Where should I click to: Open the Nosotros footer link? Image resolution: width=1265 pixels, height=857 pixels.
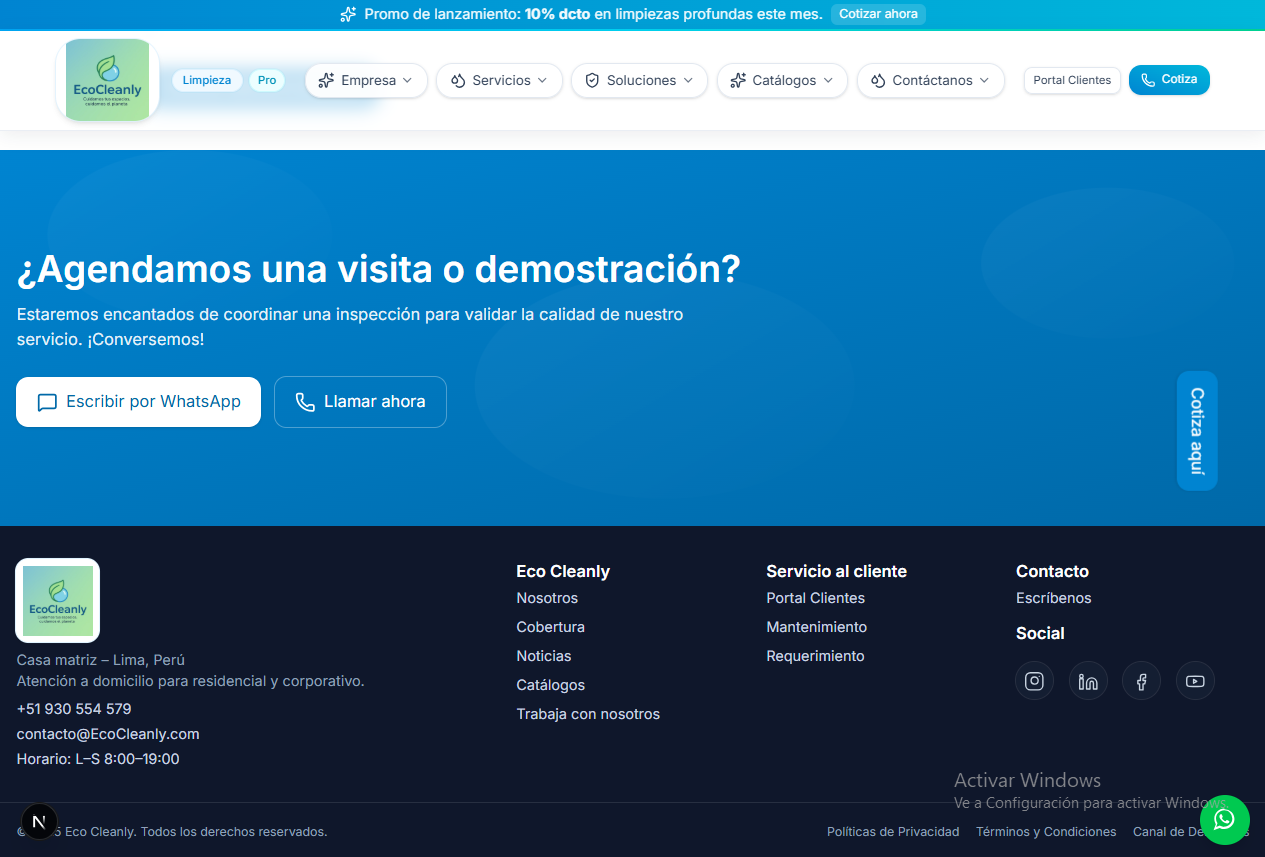point(547,597)
